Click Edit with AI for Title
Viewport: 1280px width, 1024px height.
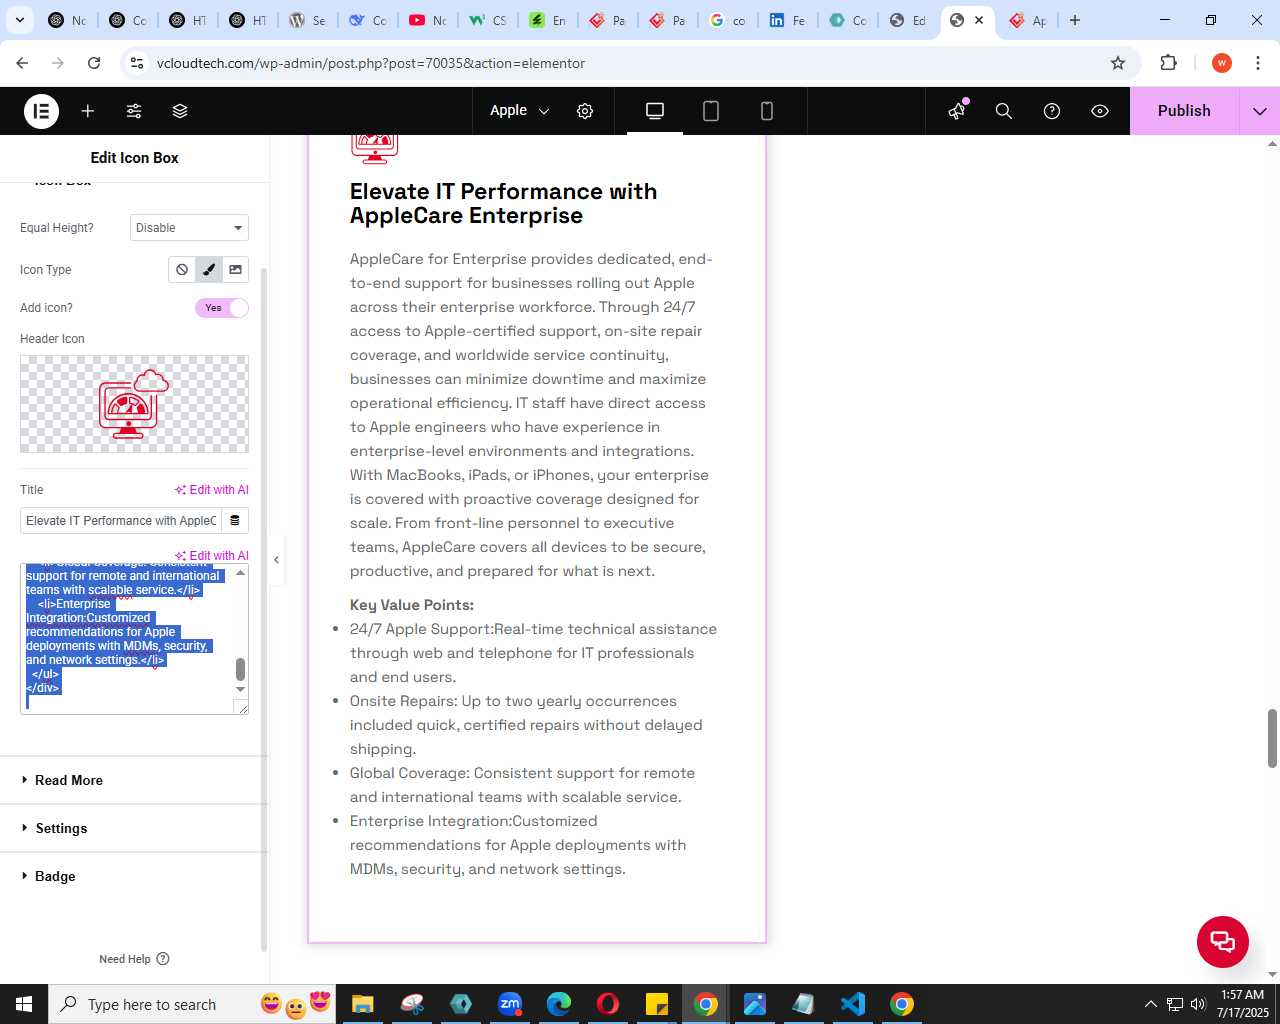(x=212, y=490)
